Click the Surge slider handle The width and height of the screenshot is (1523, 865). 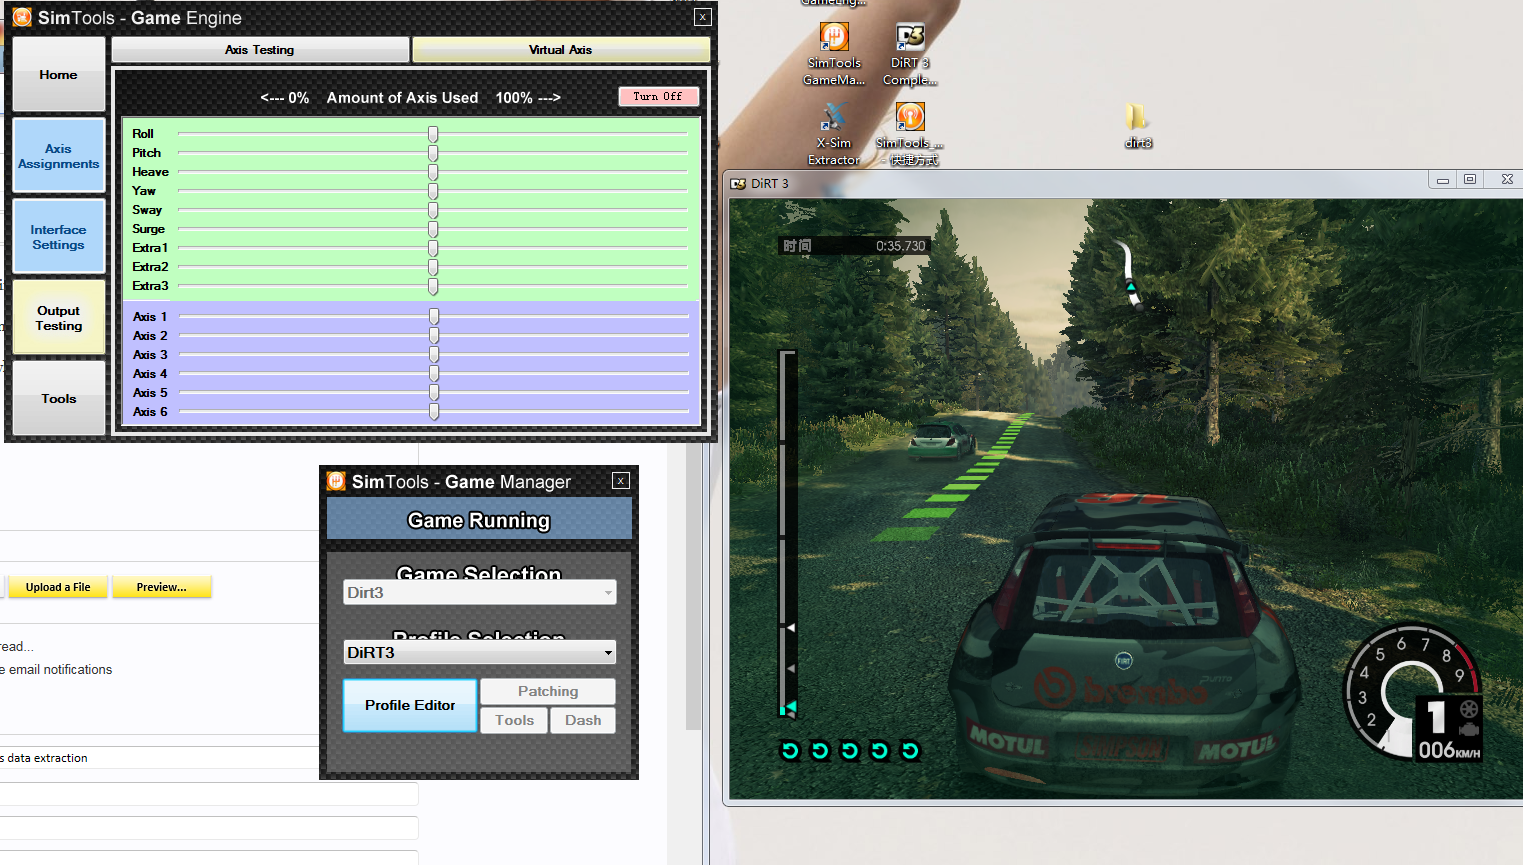coord(433,229)
